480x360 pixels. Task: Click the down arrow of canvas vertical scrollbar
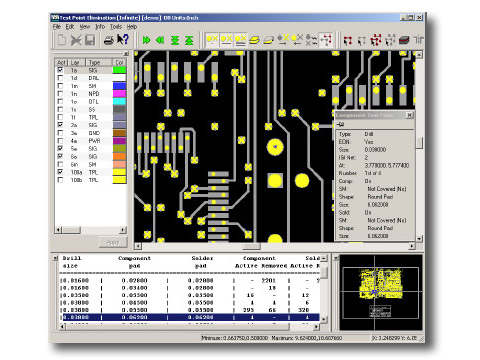click(x=419, y=238)
